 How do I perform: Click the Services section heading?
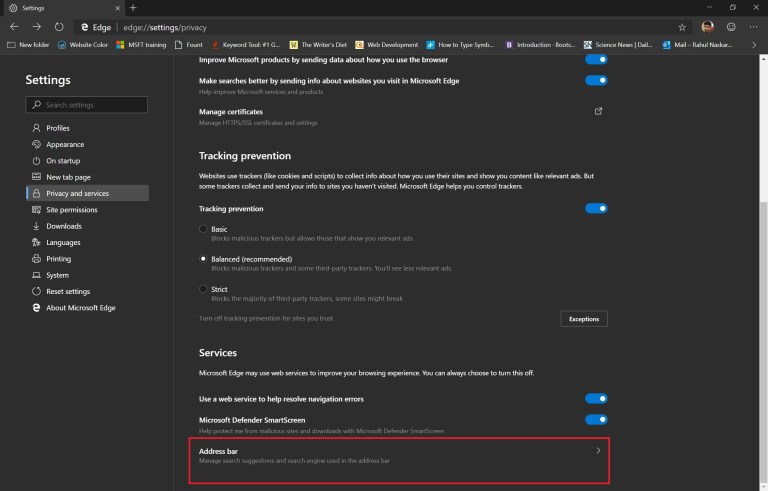(x=218, y=353)
